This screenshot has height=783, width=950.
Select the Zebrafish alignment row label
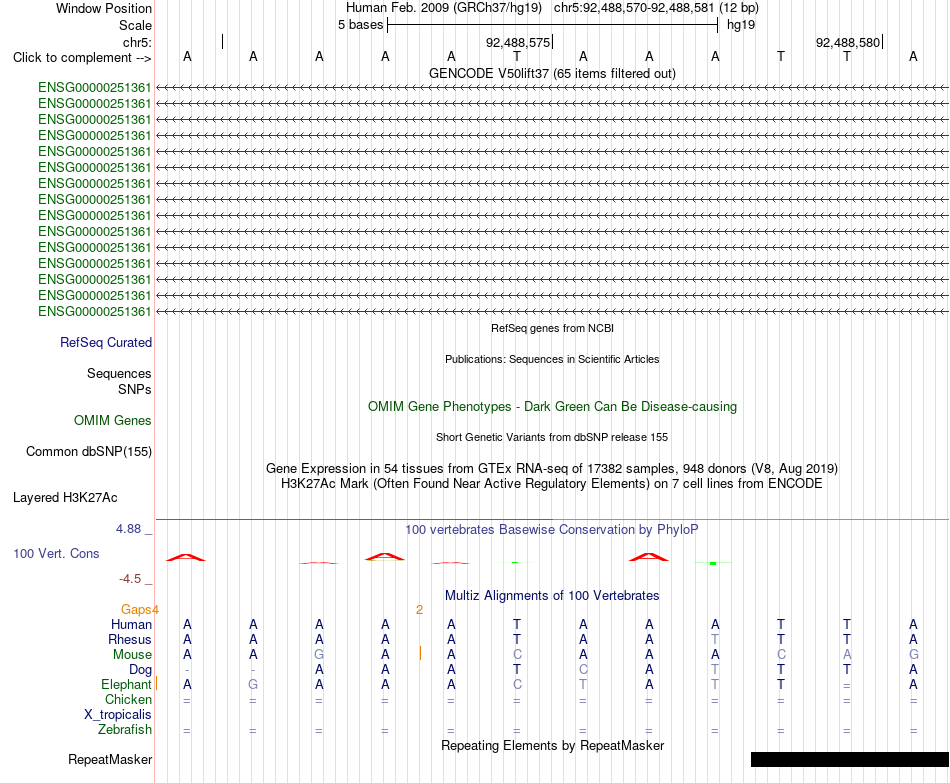click(125, 729)
